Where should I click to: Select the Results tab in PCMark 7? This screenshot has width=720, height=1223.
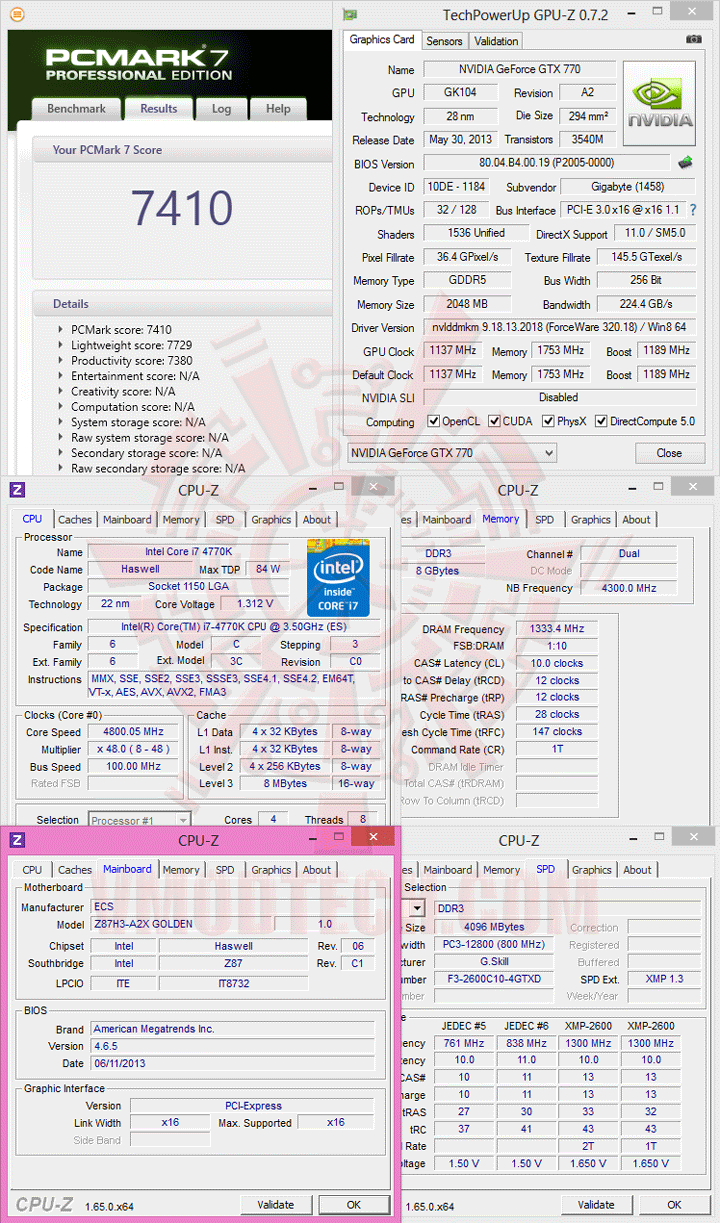pos(158,109)
